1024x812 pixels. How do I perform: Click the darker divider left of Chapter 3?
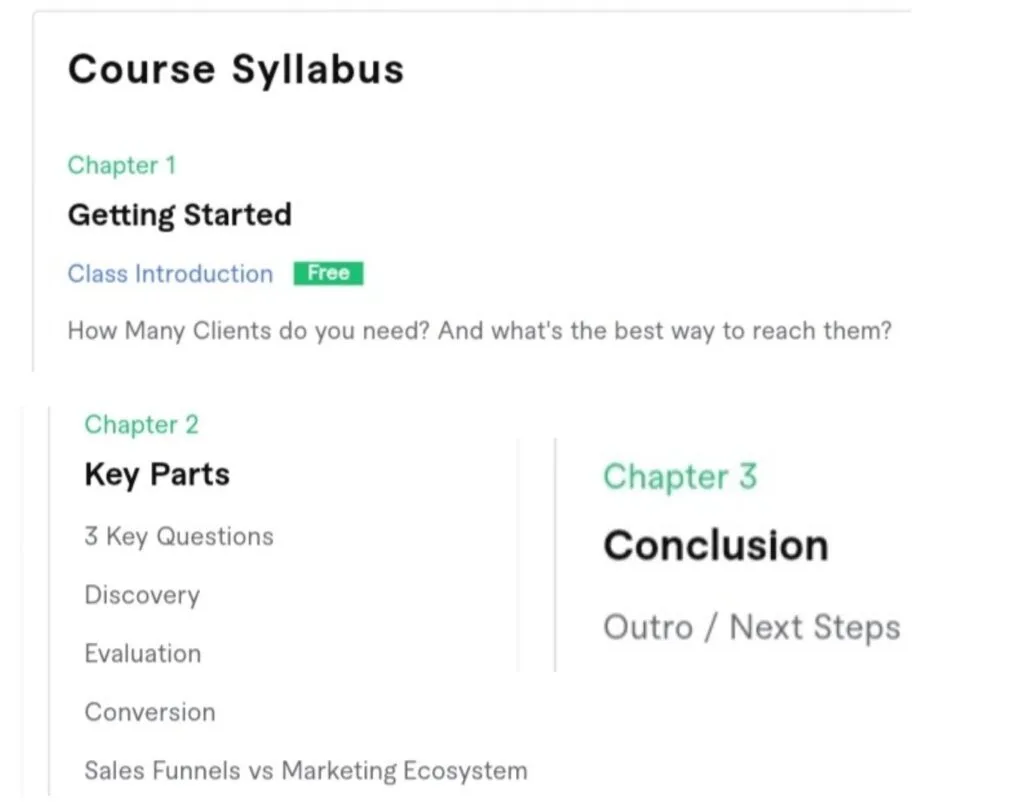[x=555, y=555]
